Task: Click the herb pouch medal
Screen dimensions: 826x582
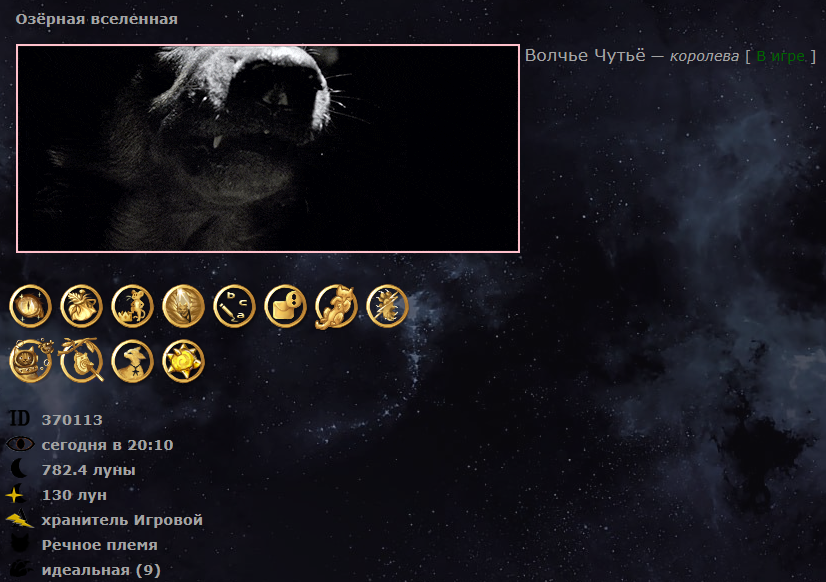Action: coord(81,306)
